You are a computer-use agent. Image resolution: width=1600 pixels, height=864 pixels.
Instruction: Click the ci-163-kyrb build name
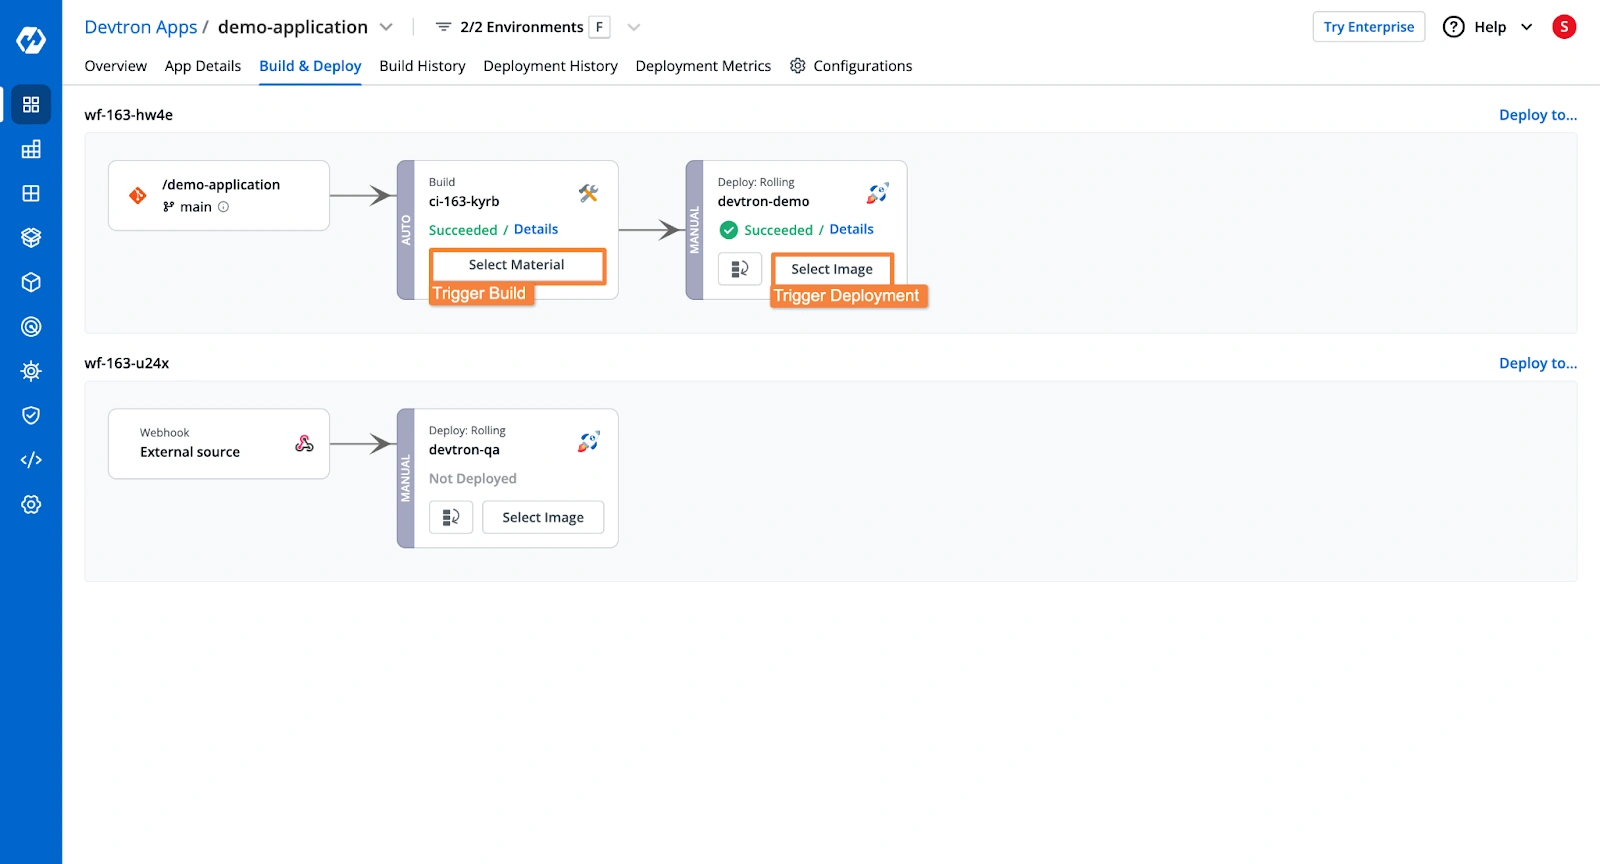click(464, 201)
